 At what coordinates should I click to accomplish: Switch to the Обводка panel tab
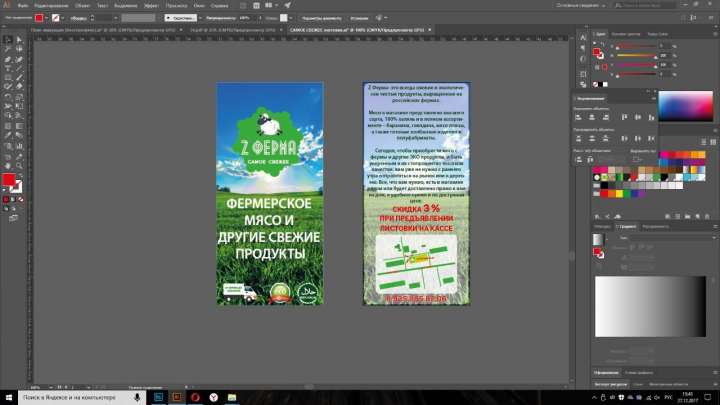[x=602, y=226]
